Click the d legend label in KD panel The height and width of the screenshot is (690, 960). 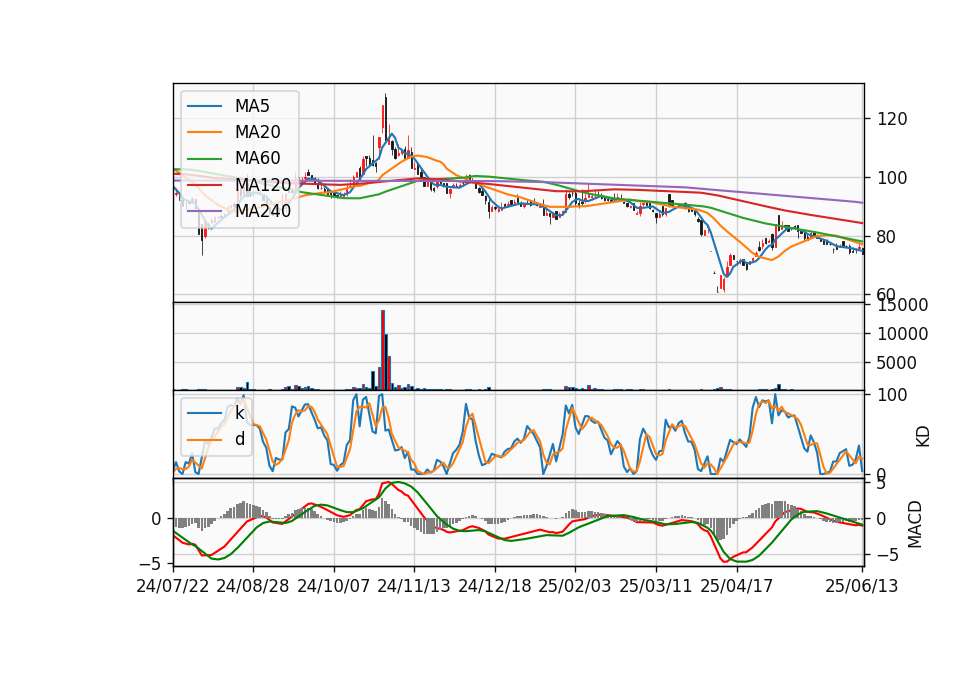(239, 439)
